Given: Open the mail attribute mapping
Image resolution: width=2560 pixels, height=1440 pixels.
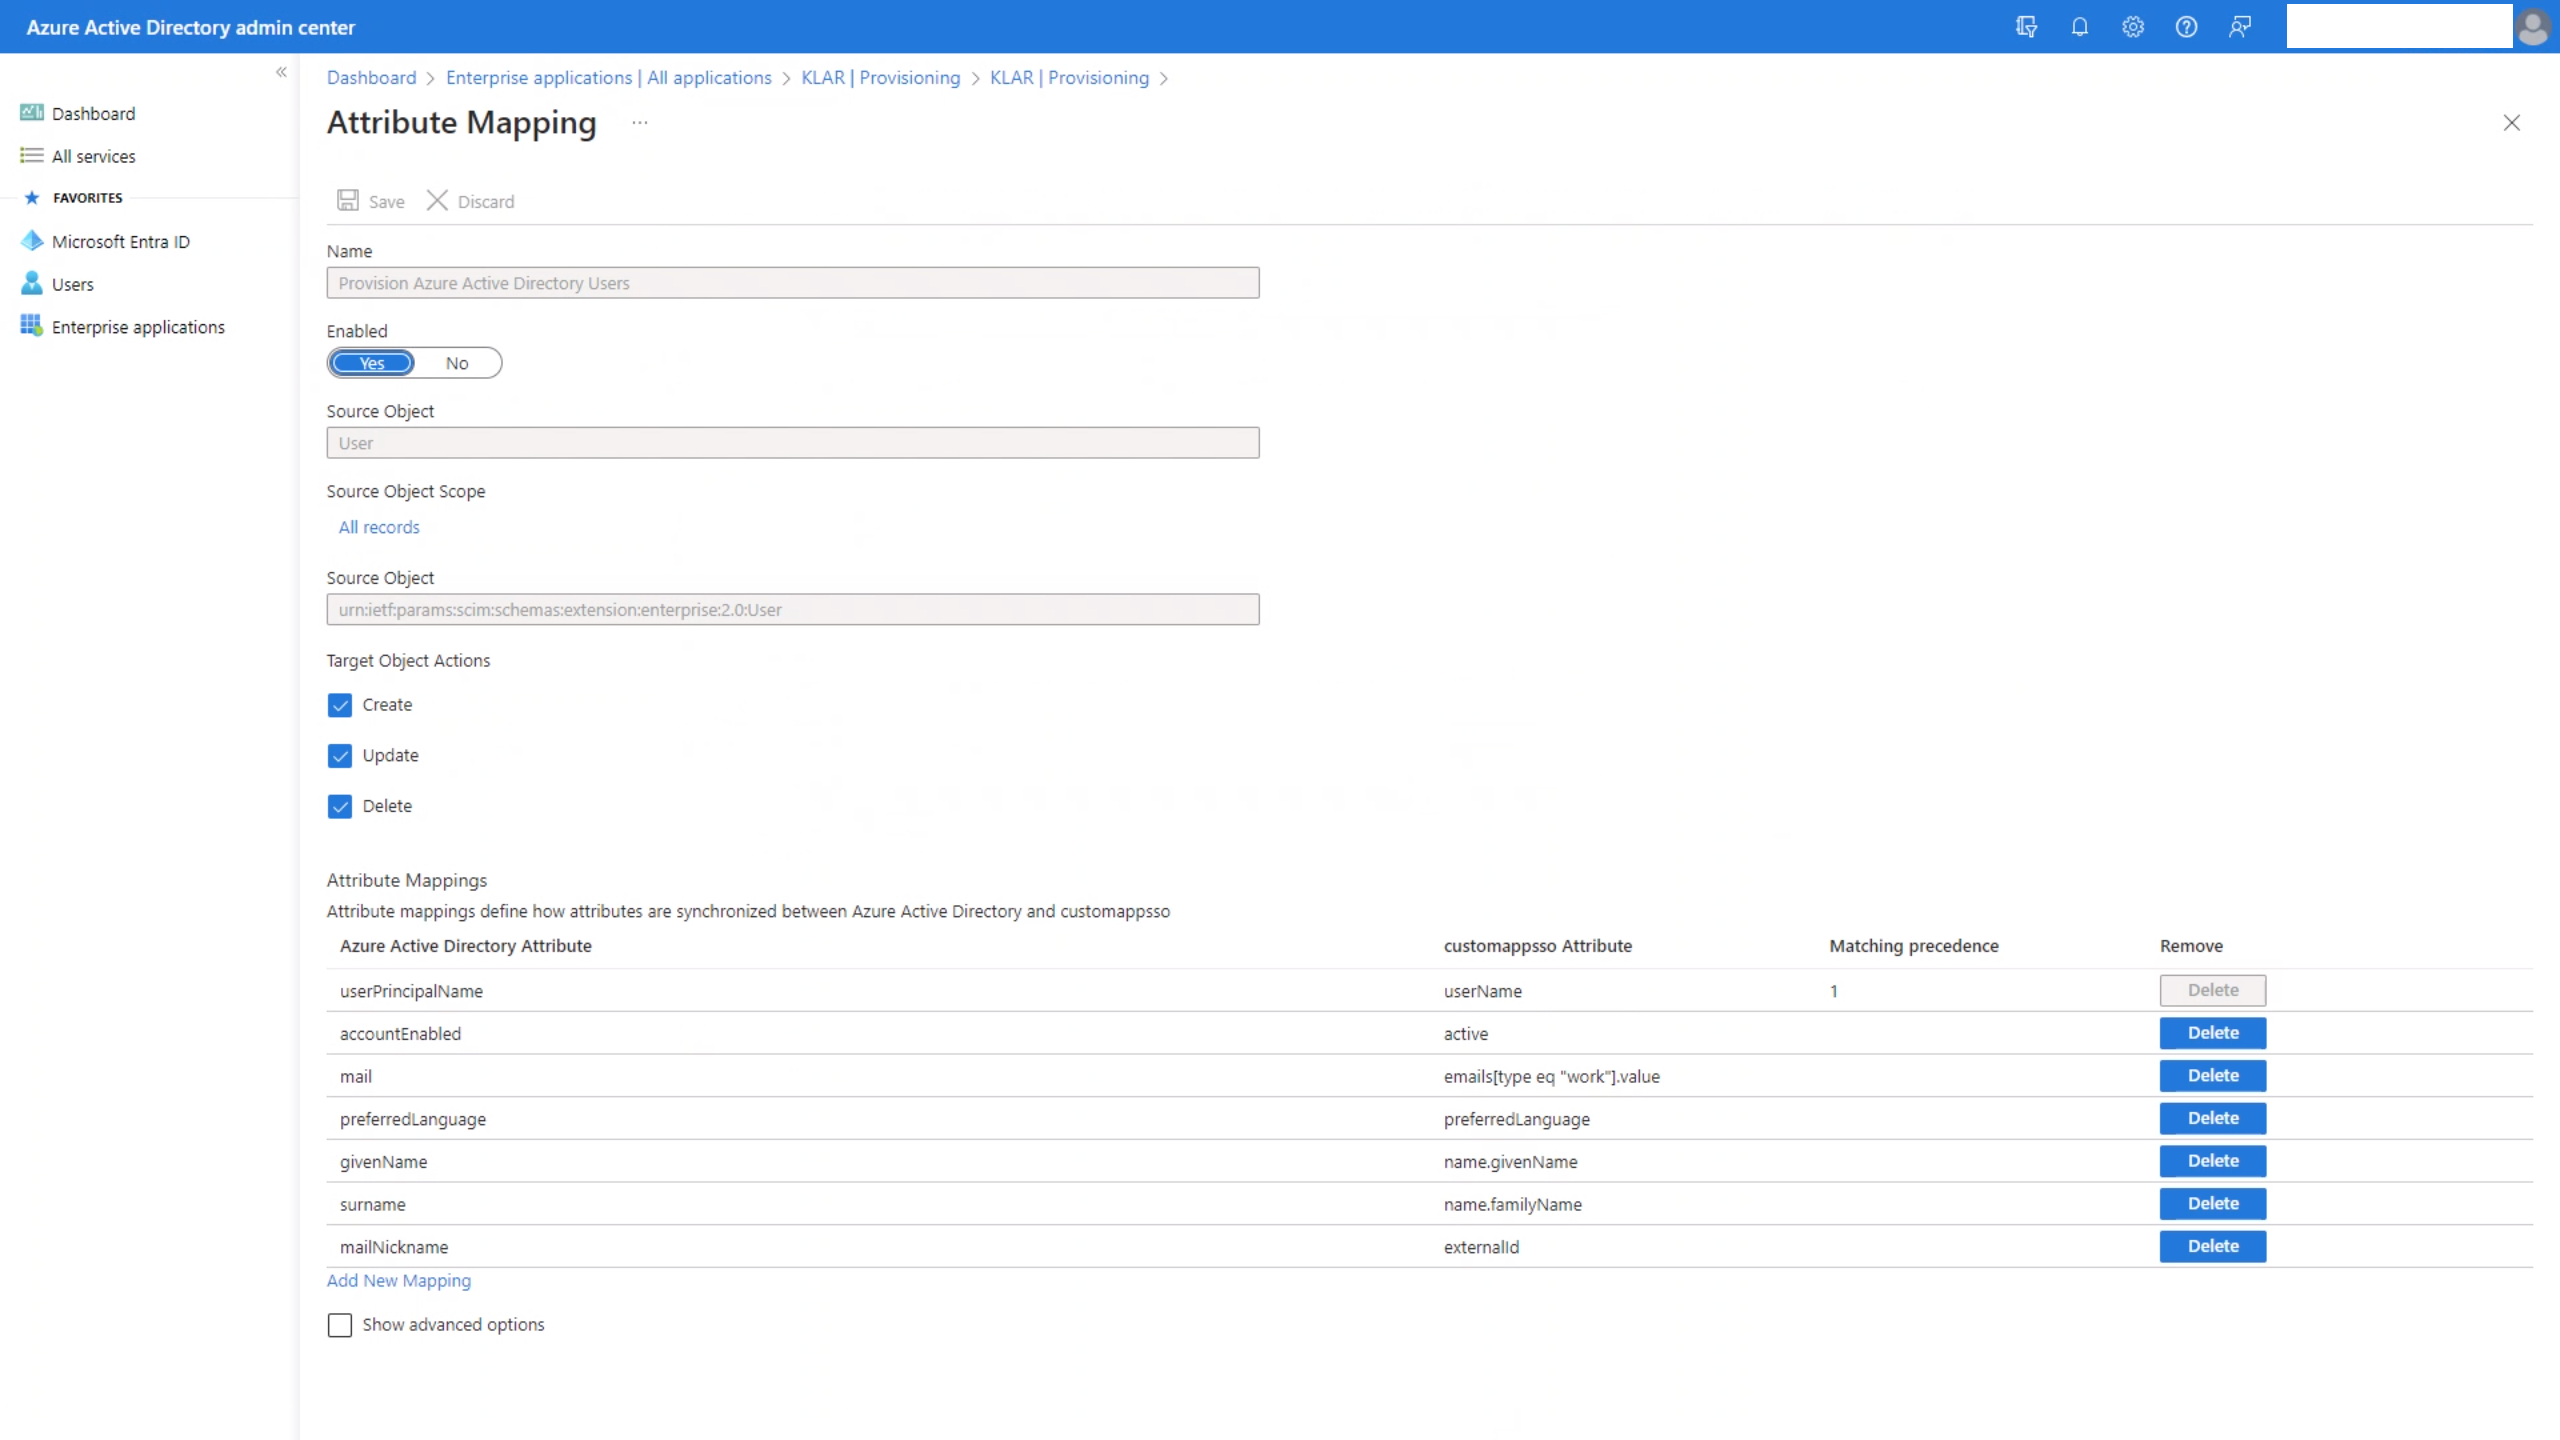Looking at the screenshot, I should pyautogui.click(x=356, y=1077).
